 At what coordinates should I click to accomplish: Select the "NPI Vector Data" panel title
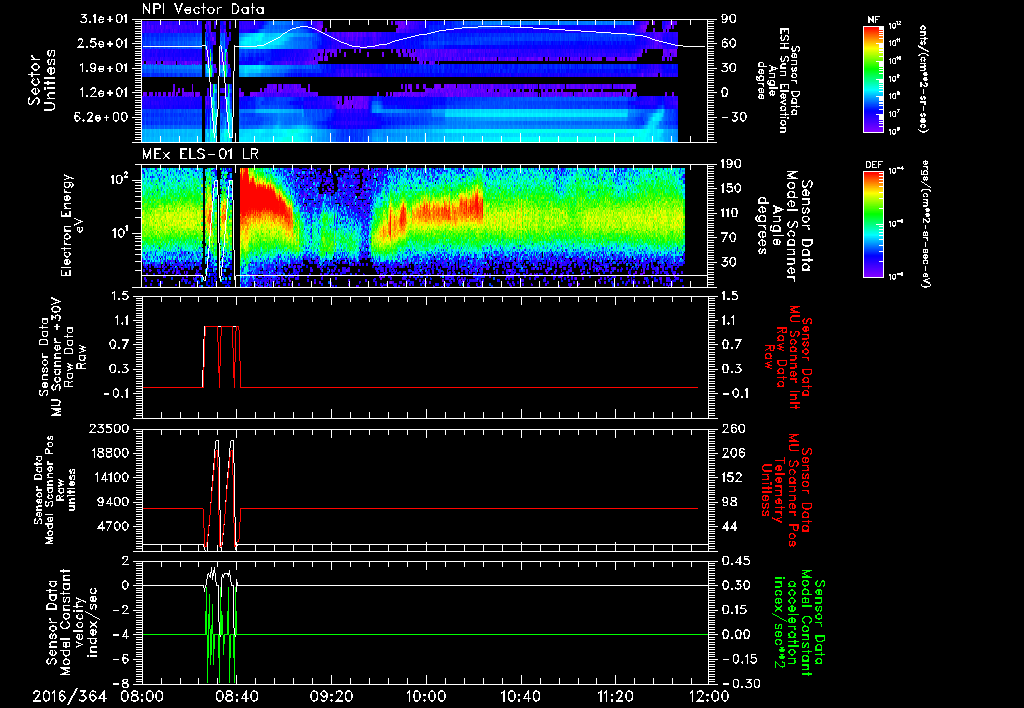pyautogui.click(x=203, y=9)
